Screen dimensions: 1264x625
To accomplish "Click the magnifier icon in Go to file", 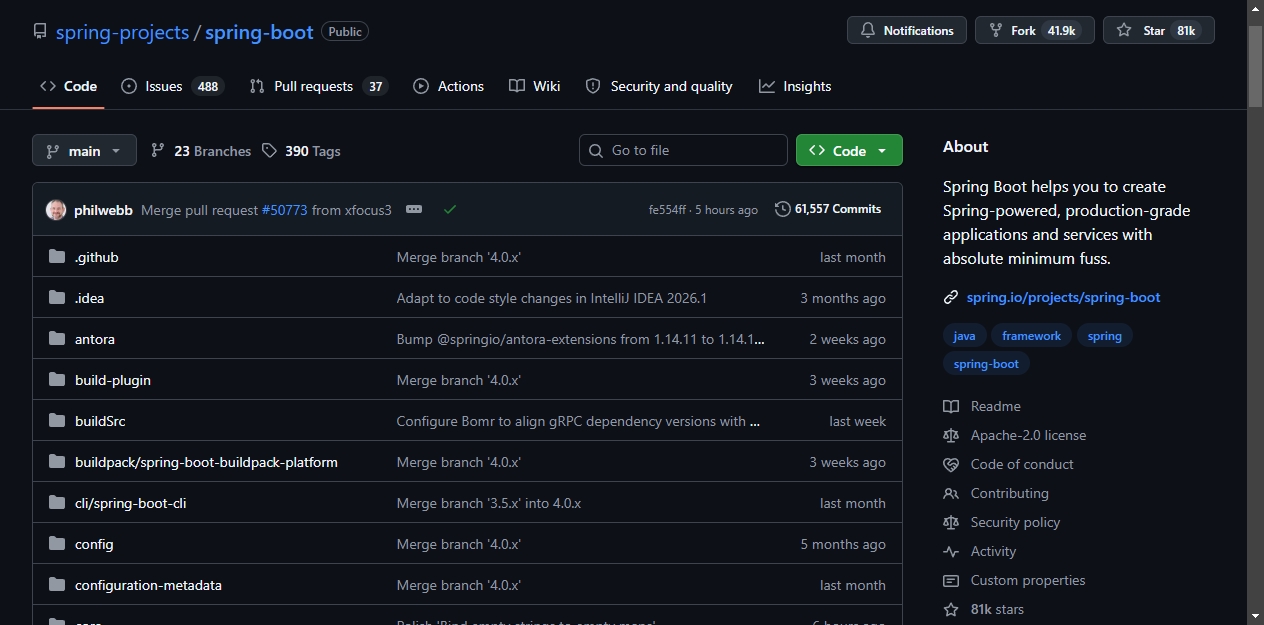I will [x=596, y=150].
